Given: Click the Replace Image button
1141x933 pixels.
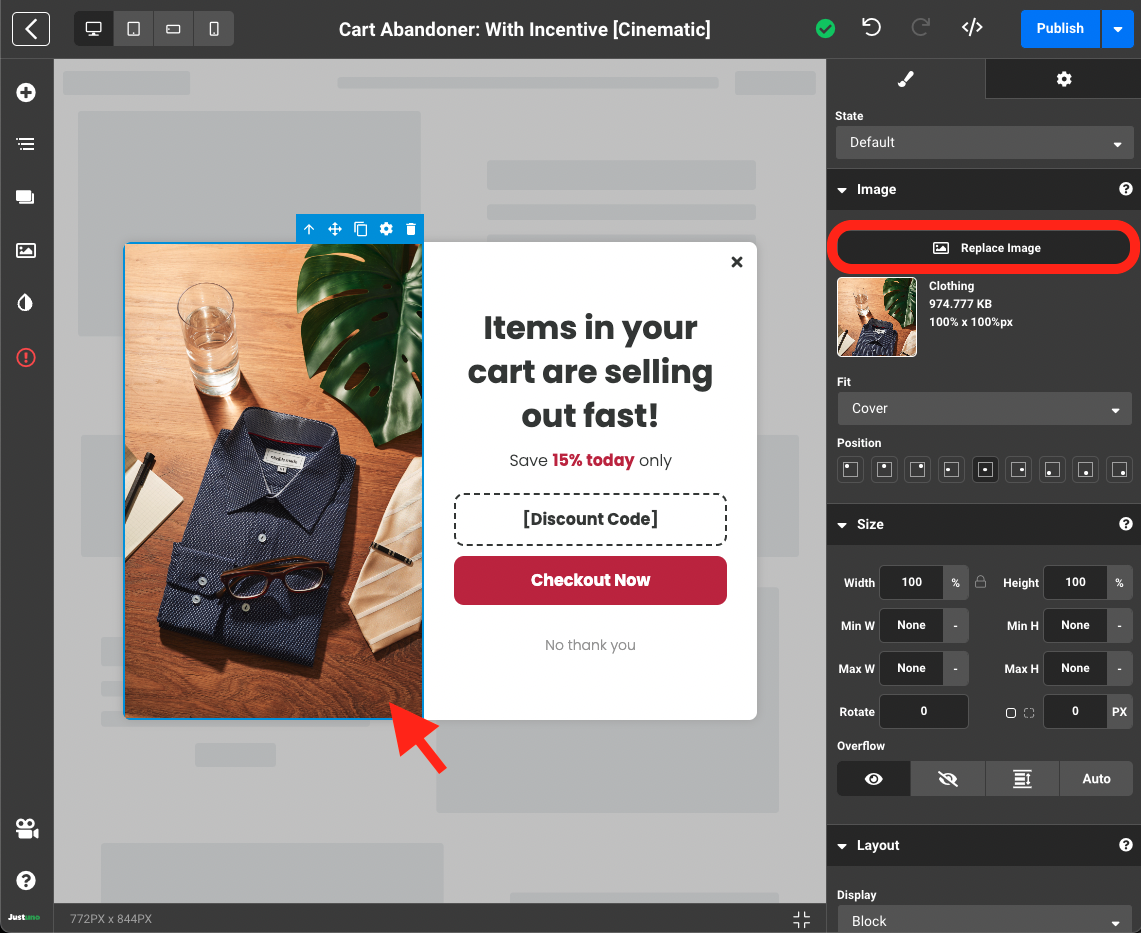Looking at the screenshot, I should 984,248.
